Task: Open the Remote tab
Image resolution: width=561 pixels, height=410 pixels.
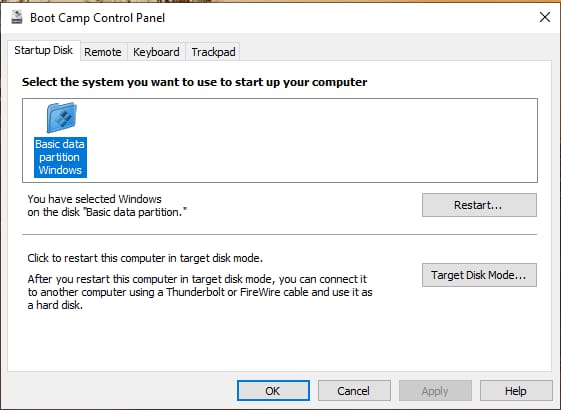Action: pos(103,52)
